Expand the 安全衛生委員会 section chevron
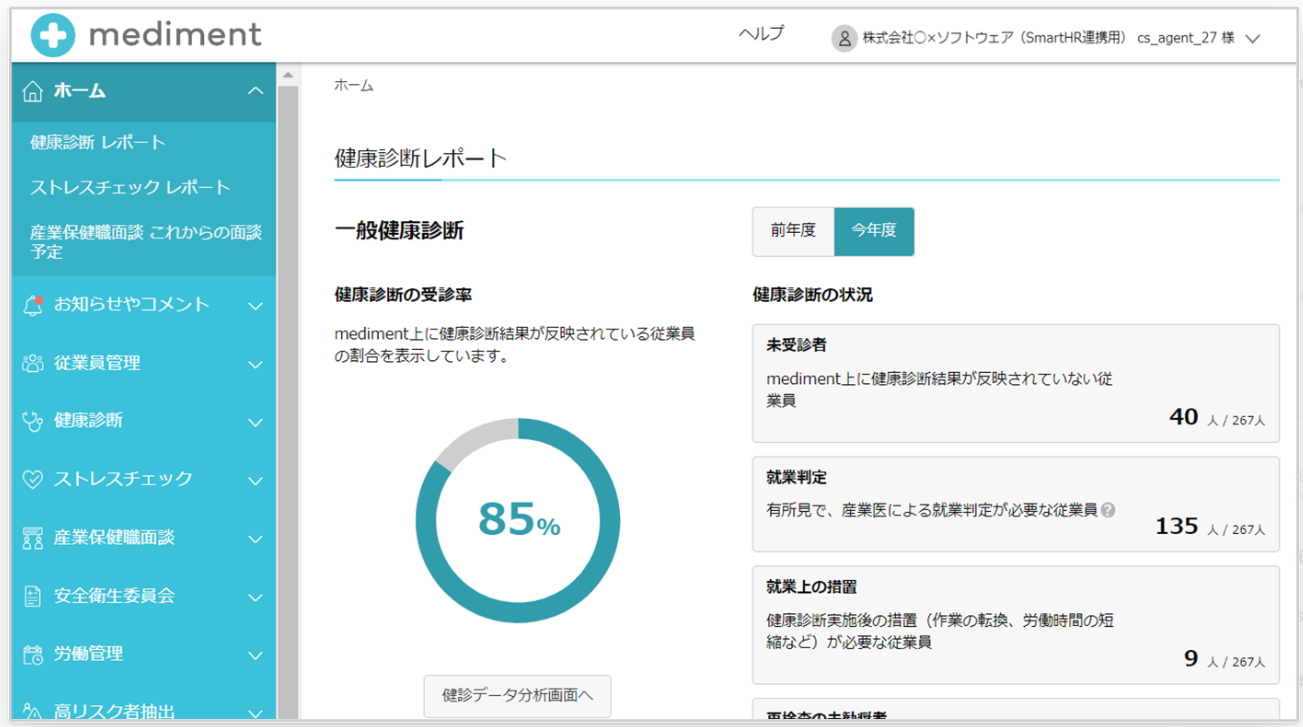Viewport: 1303px width, 727px height. coord(255,597)
